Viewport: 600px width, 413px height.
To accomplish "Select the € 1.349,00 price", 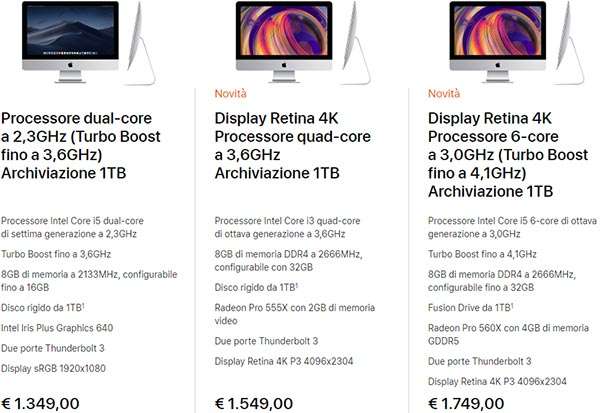I will 40,403.
